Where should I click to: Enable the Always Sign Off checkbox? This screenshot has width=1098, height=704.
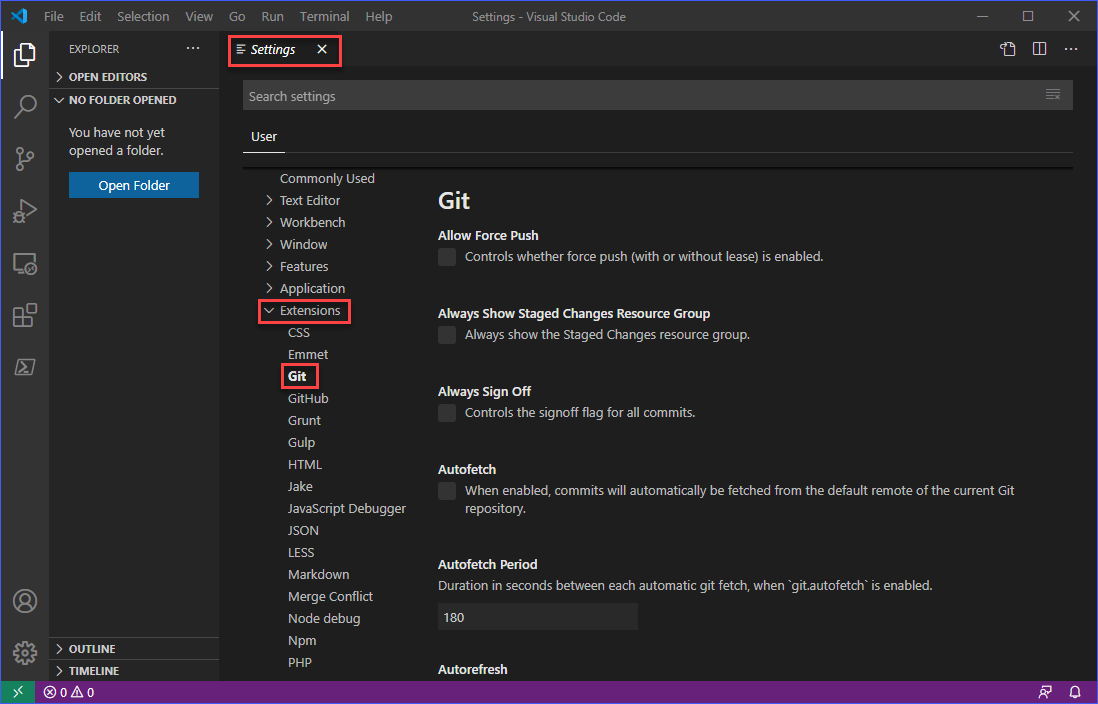pos(446,412)
